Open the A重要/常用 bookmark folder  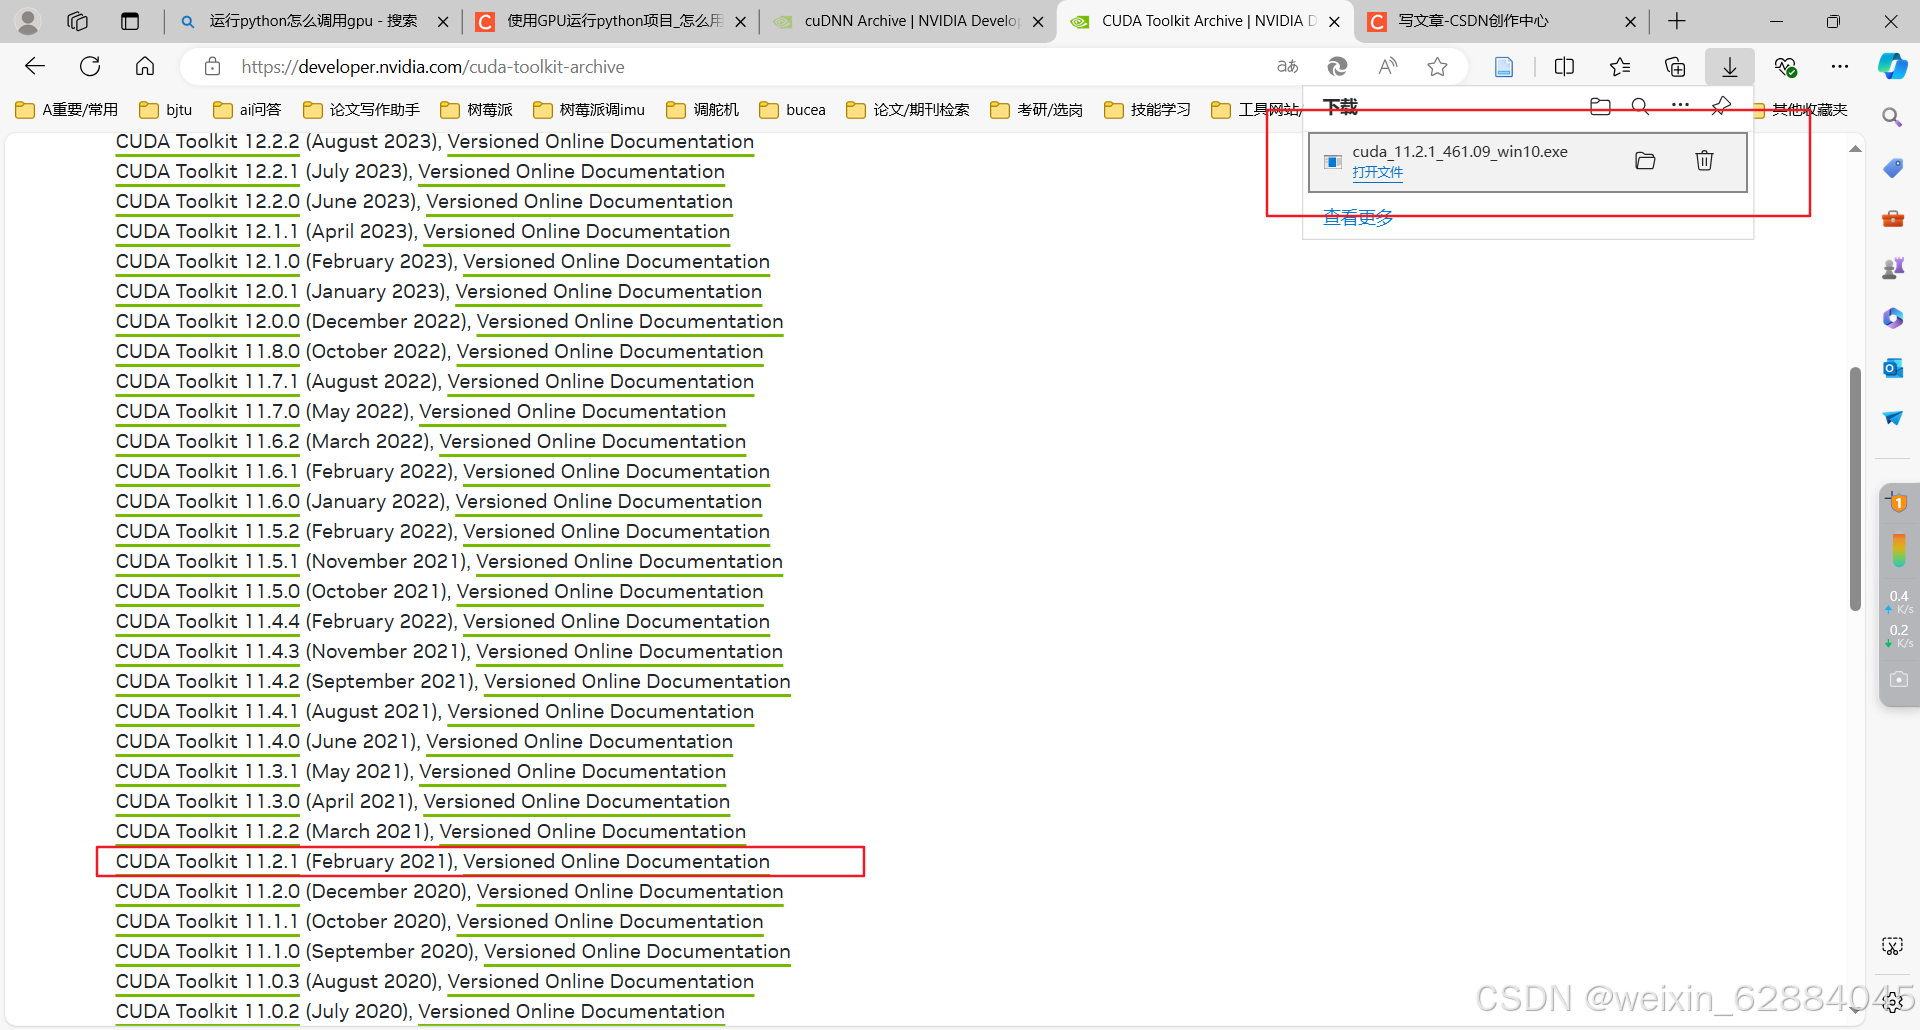pos(67,109)
